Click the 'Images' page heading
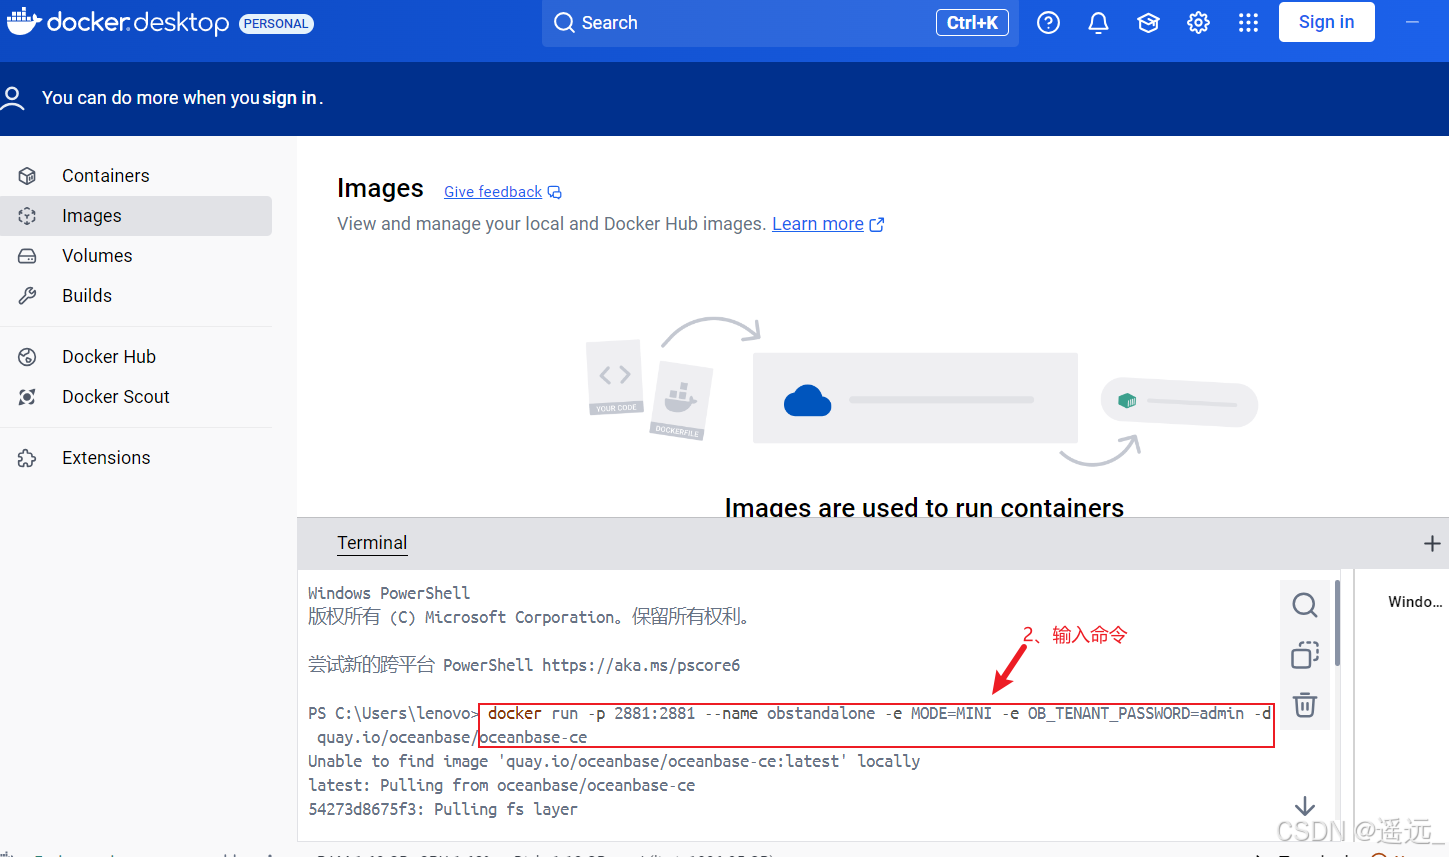 tap(380, 188)
